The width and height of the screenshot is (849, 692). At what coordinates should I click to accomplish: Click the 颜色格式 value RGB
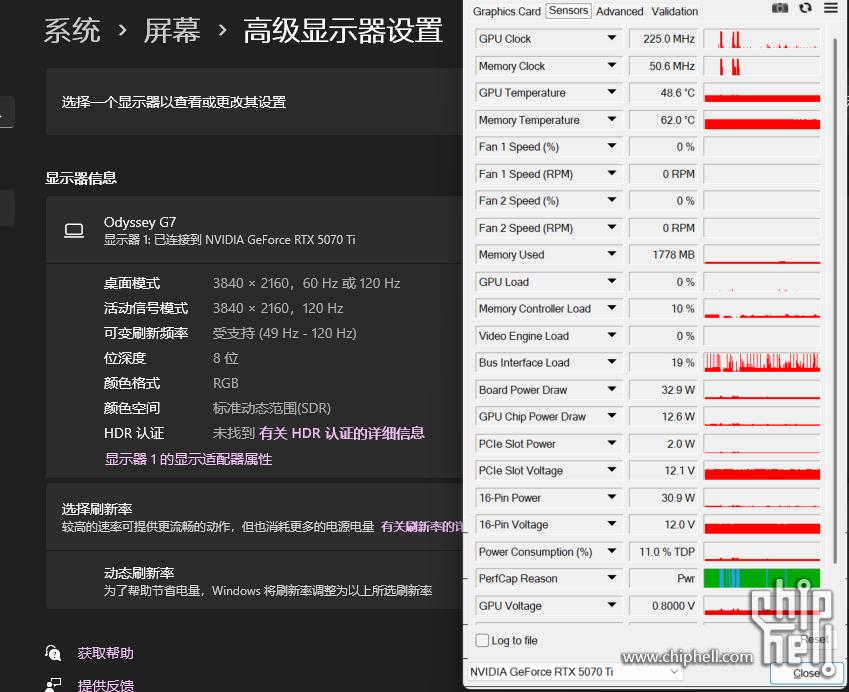point(225,383)
